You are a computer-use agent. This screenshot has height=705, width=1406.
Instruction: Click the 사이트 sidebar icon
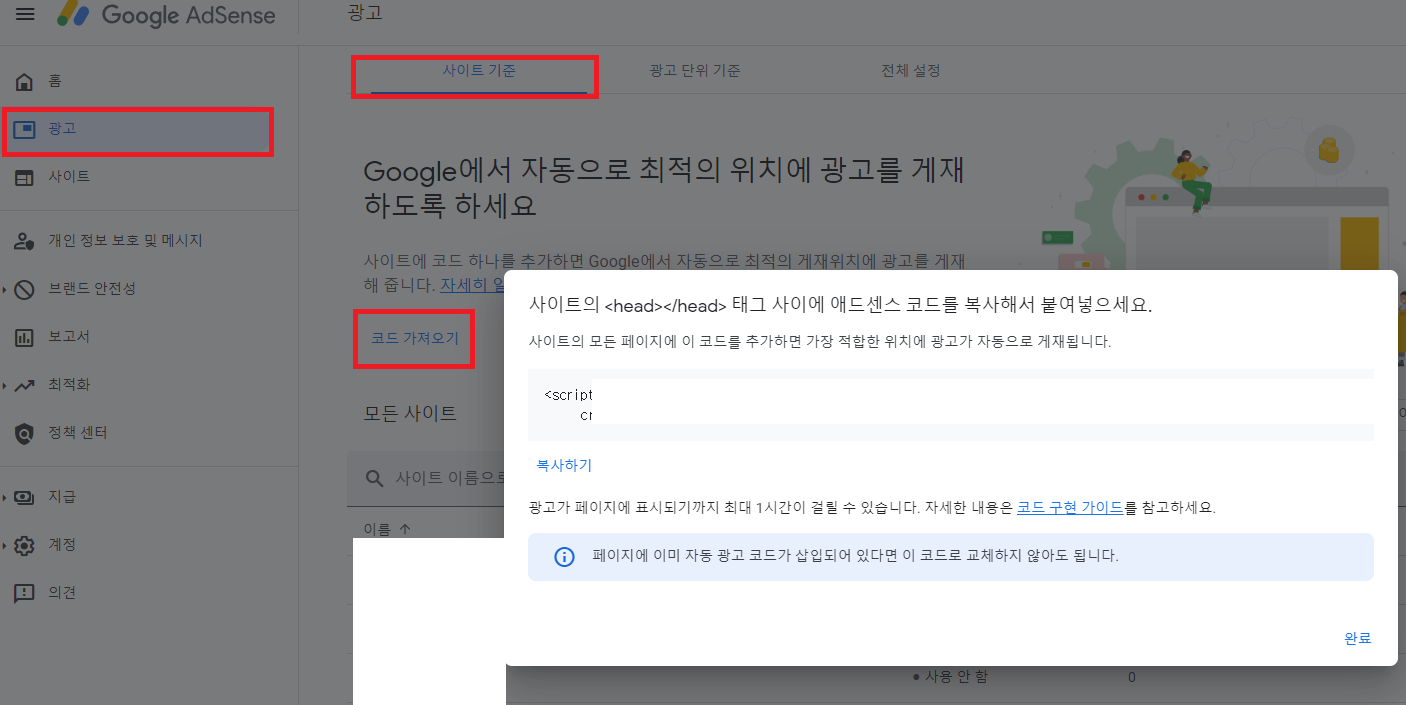pyautogui.click(x=25, y=177)
